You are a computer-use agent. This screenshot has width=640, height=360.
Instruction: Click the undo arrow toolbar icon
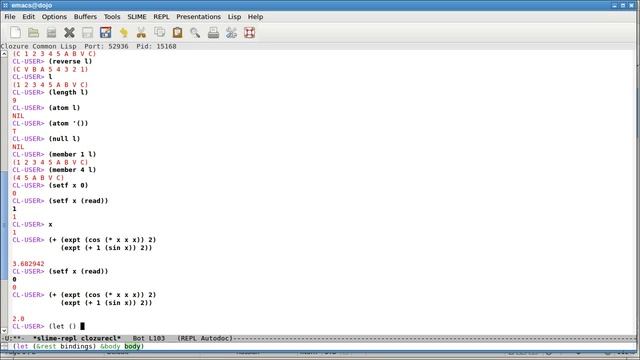click(123, 33)
